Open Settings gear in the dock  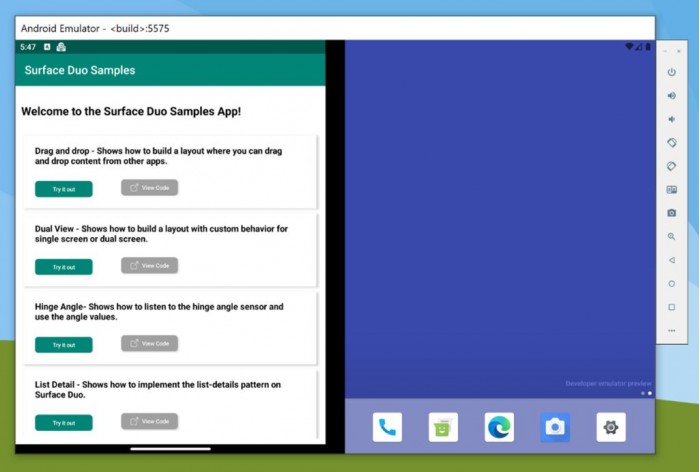(611, 427)
